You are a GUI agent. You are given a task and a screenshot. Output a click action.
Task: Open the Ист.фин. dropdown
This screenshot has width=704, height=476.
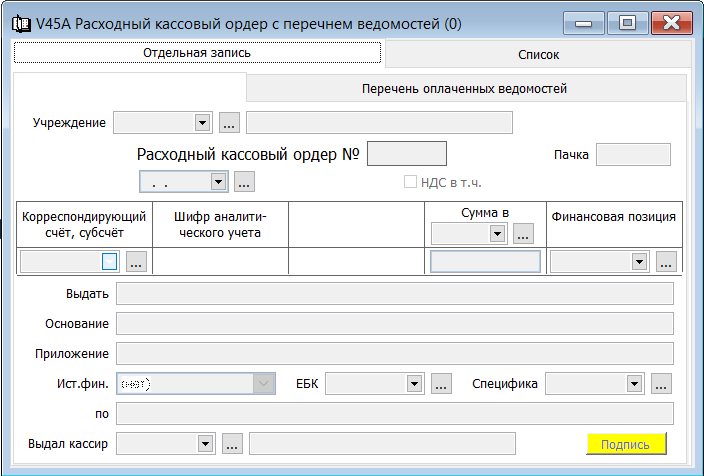[x=264, y=383]
